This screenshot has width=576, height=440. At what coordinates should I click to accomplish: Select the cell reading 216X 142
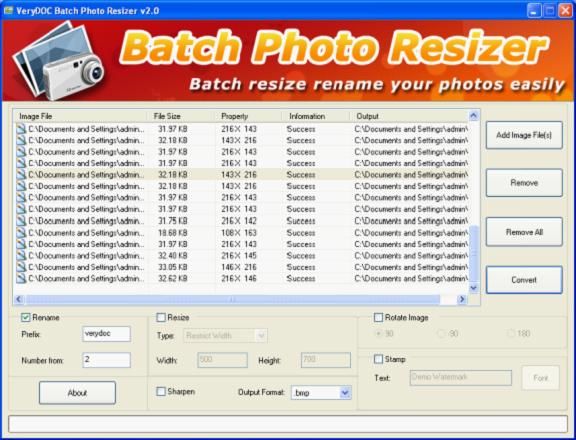pos(239,221)
